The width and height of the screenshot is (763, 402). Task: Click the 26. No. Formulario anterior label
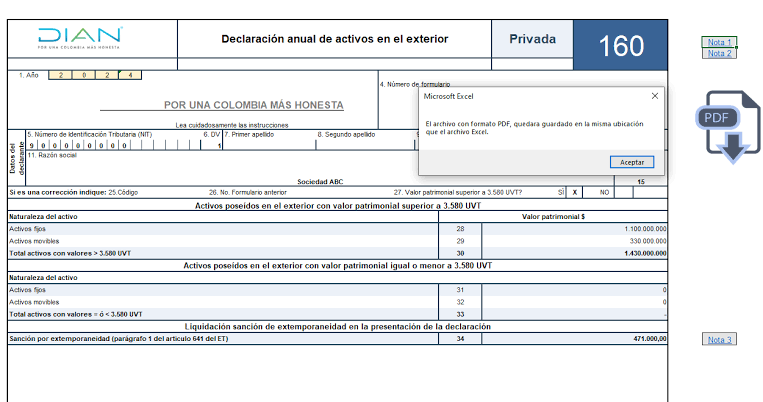[x=248, y=193]
